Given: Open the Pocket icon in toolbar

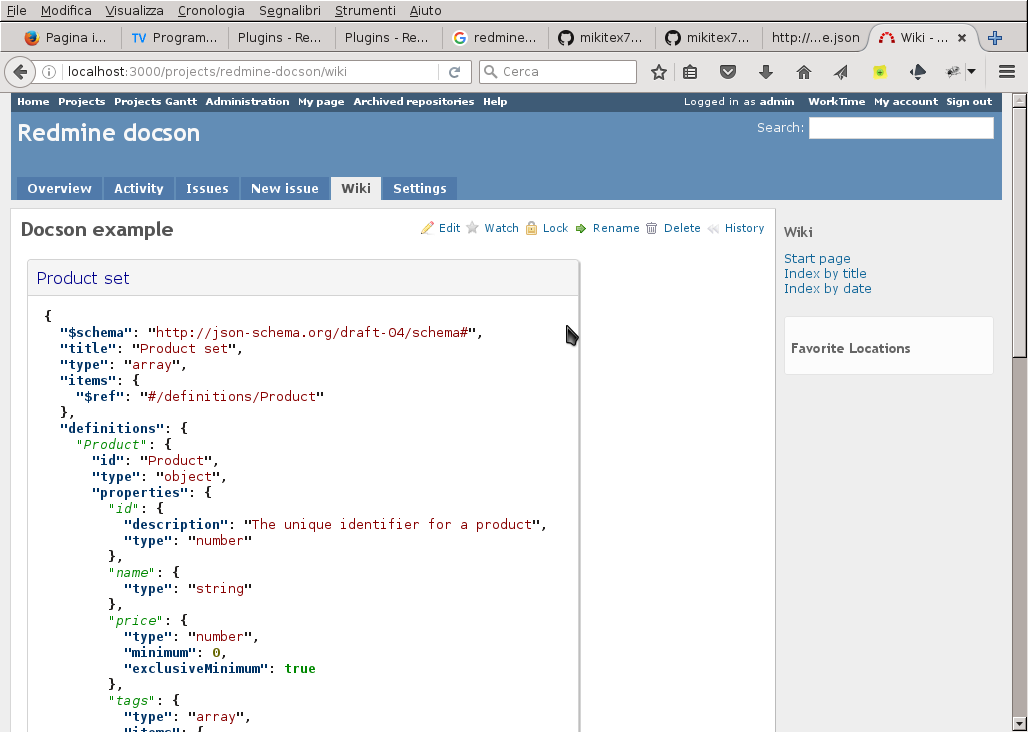Looking at the screenshot, I should click(x=729, y=72).
